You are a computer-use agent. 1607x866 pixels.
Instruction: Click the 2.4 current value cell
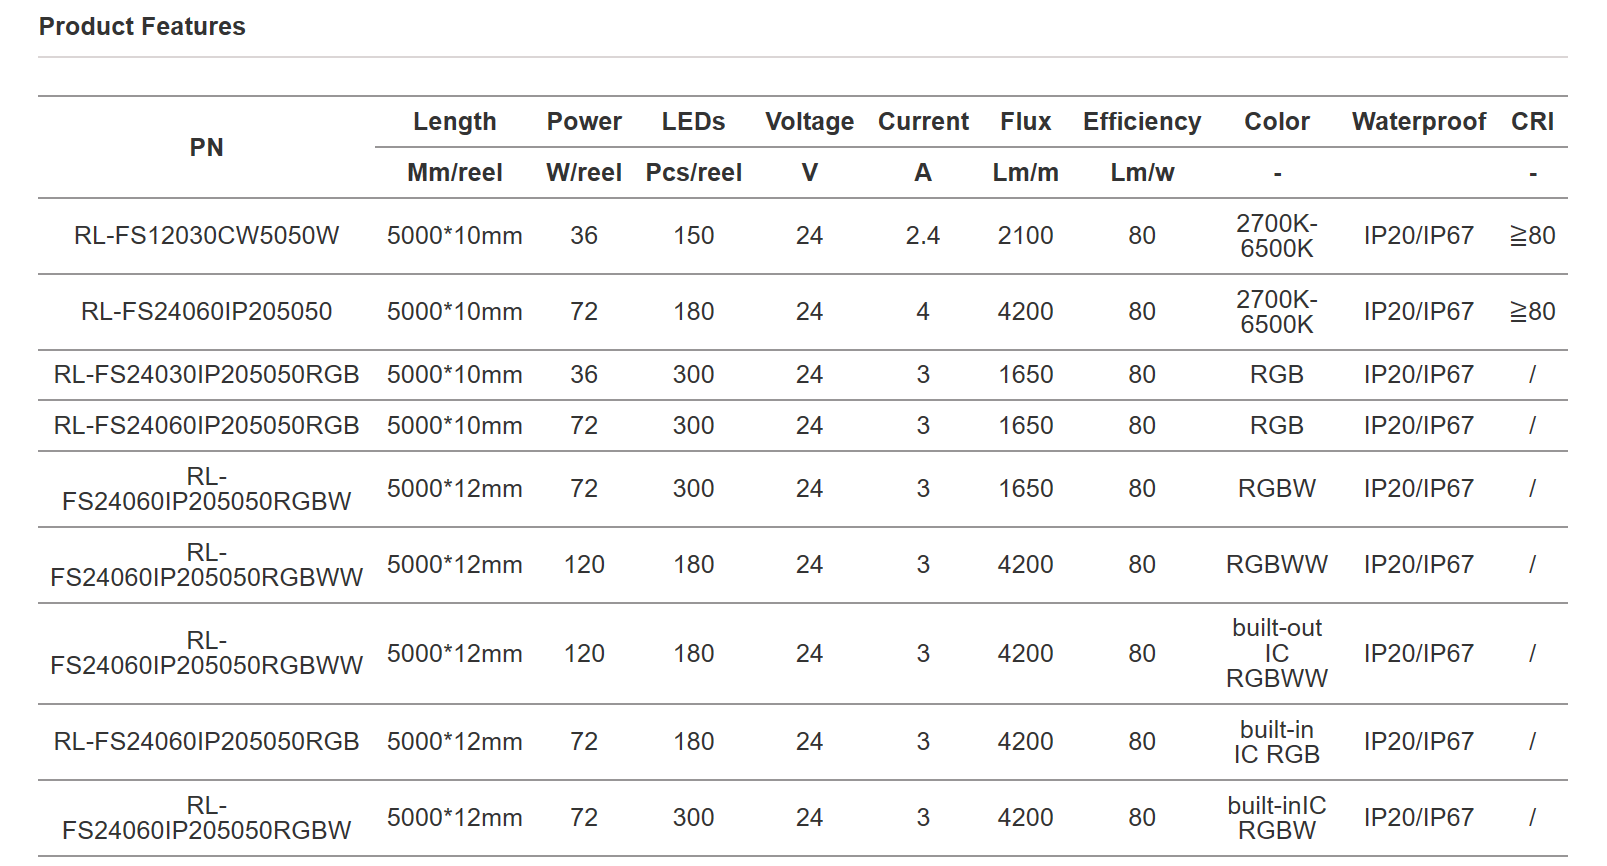[922, 236]
